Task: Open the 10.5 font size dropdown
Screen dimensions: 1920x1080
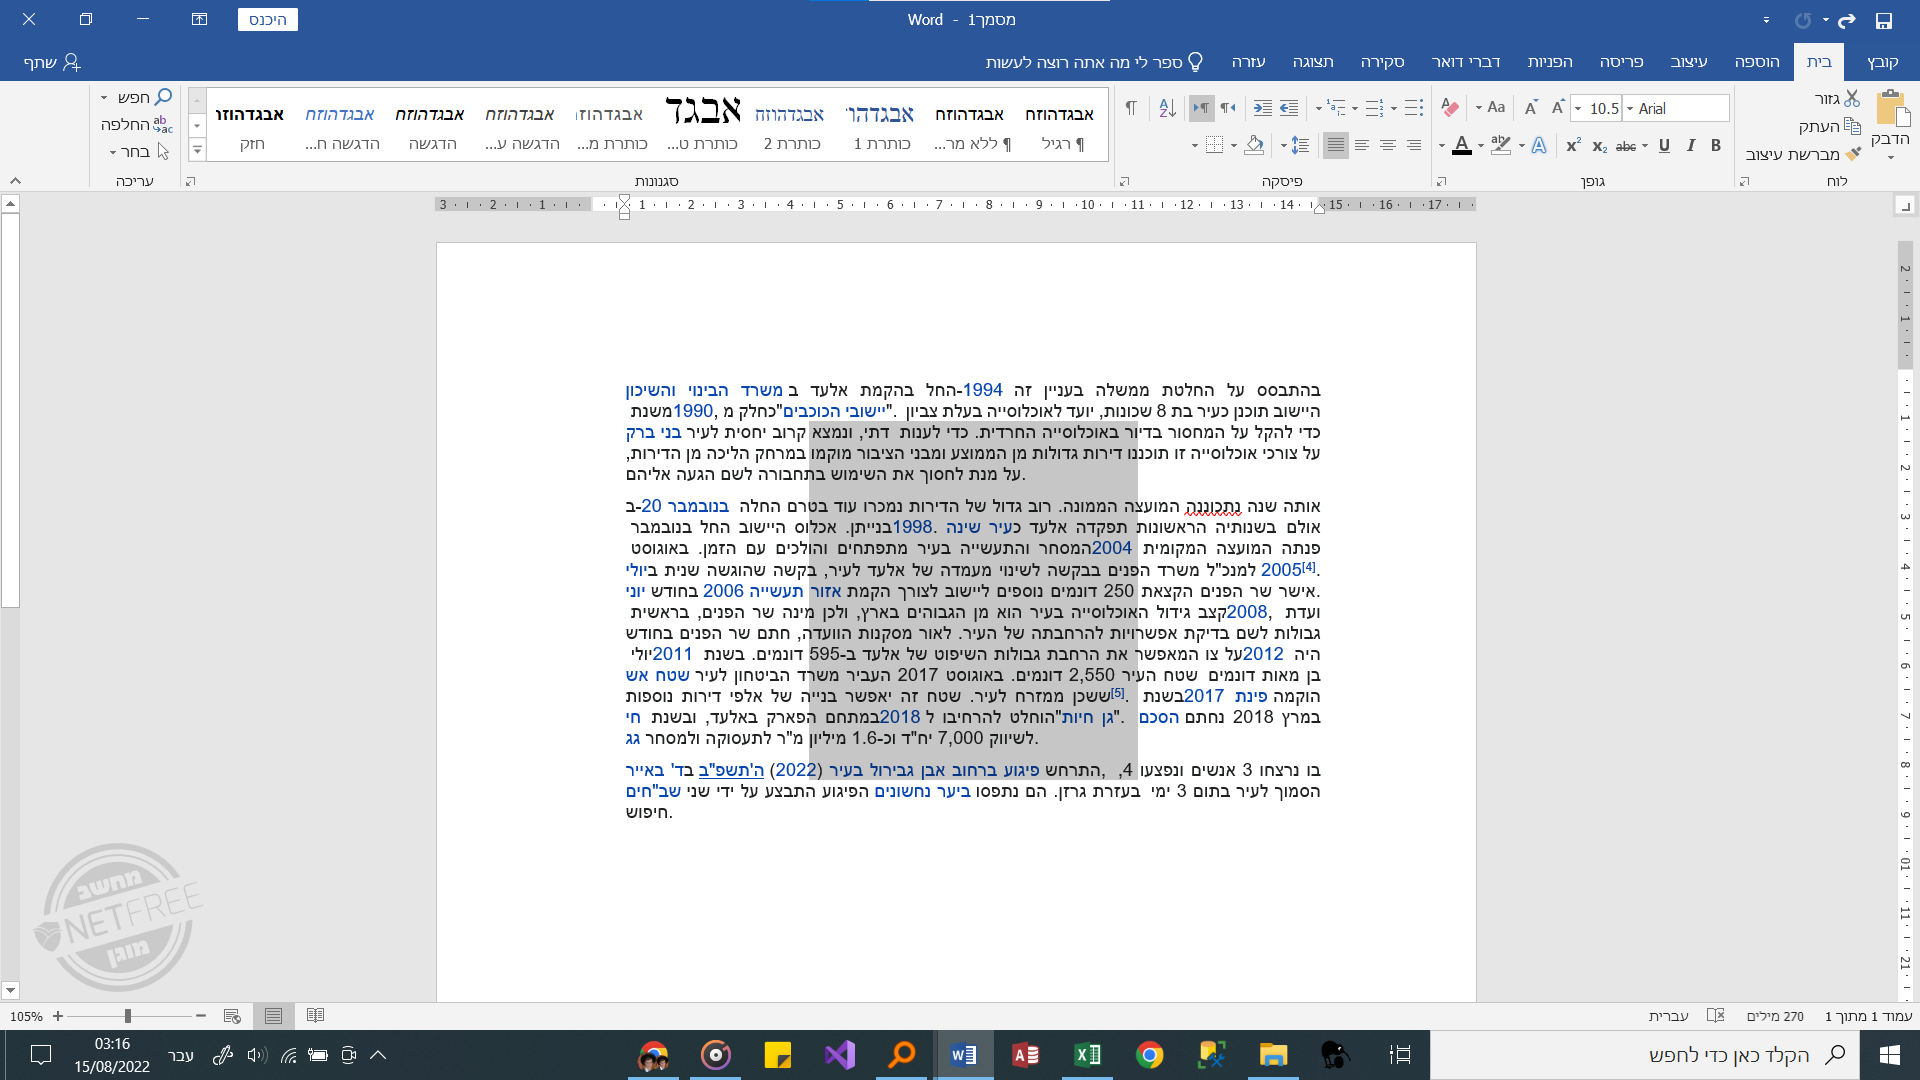Action: pyautogui.click(x=1578, y=108)
